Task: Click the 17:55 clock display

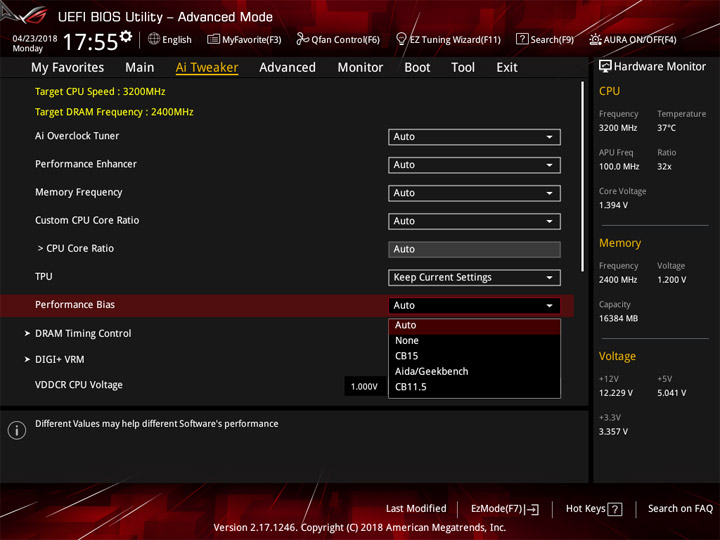Action: click(x=90, y=42)
